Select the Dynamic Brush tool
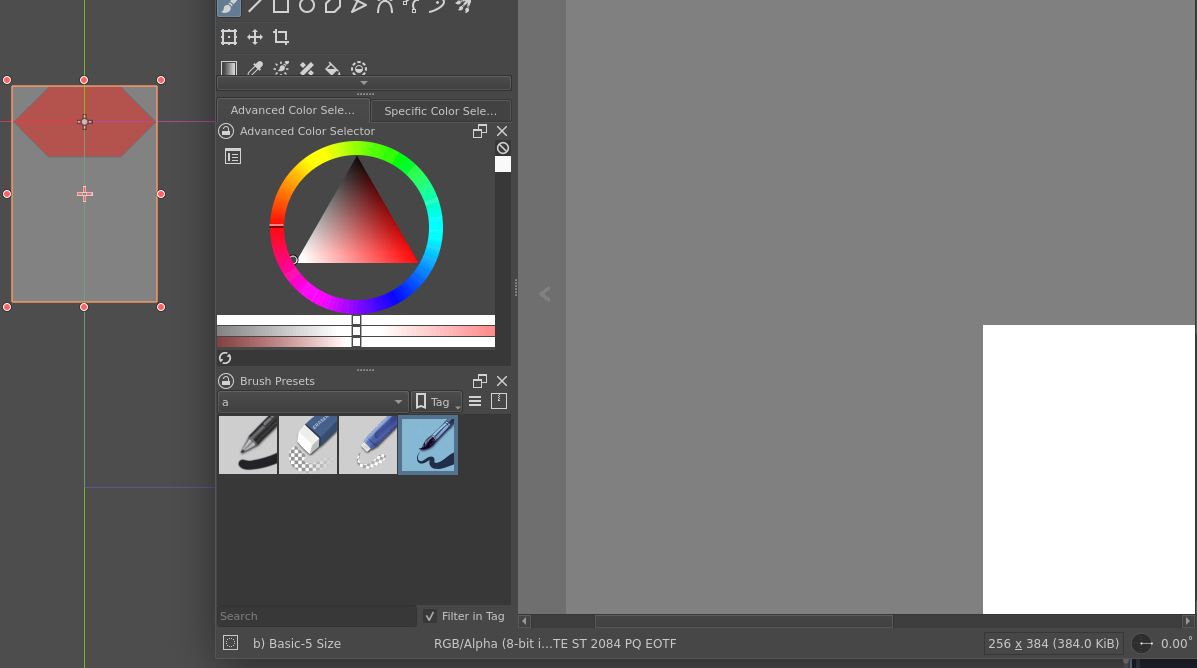The width and height of the screenshot is (1197, 668). pos(437,6)
